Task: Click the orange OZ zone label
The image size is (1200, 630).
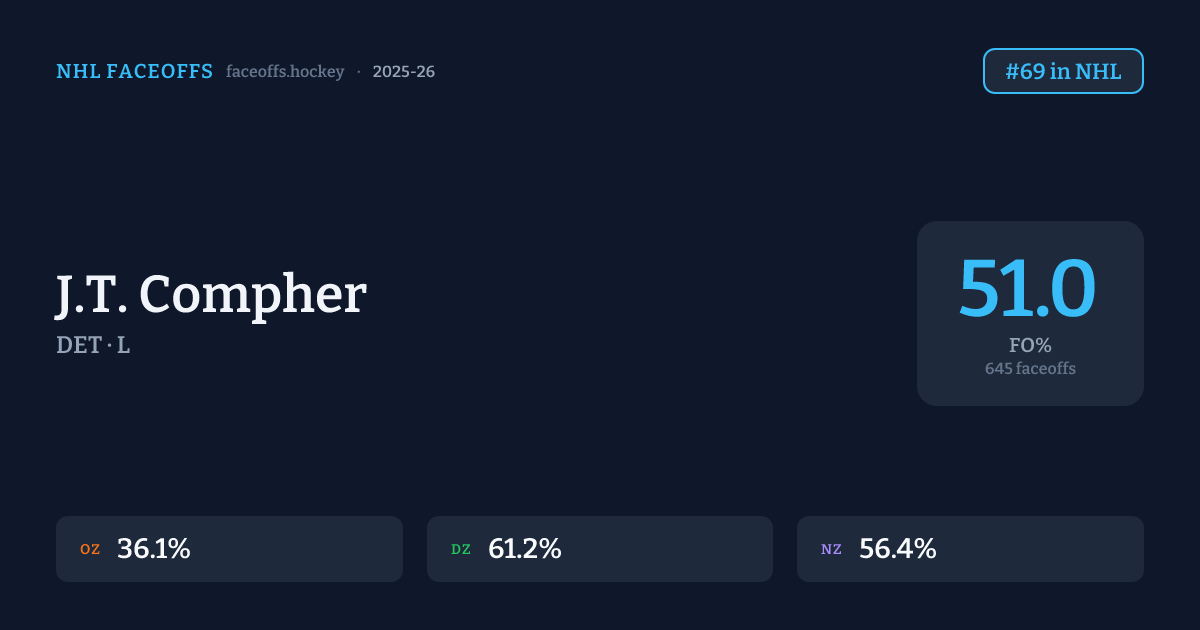Action: click(90, 549)
